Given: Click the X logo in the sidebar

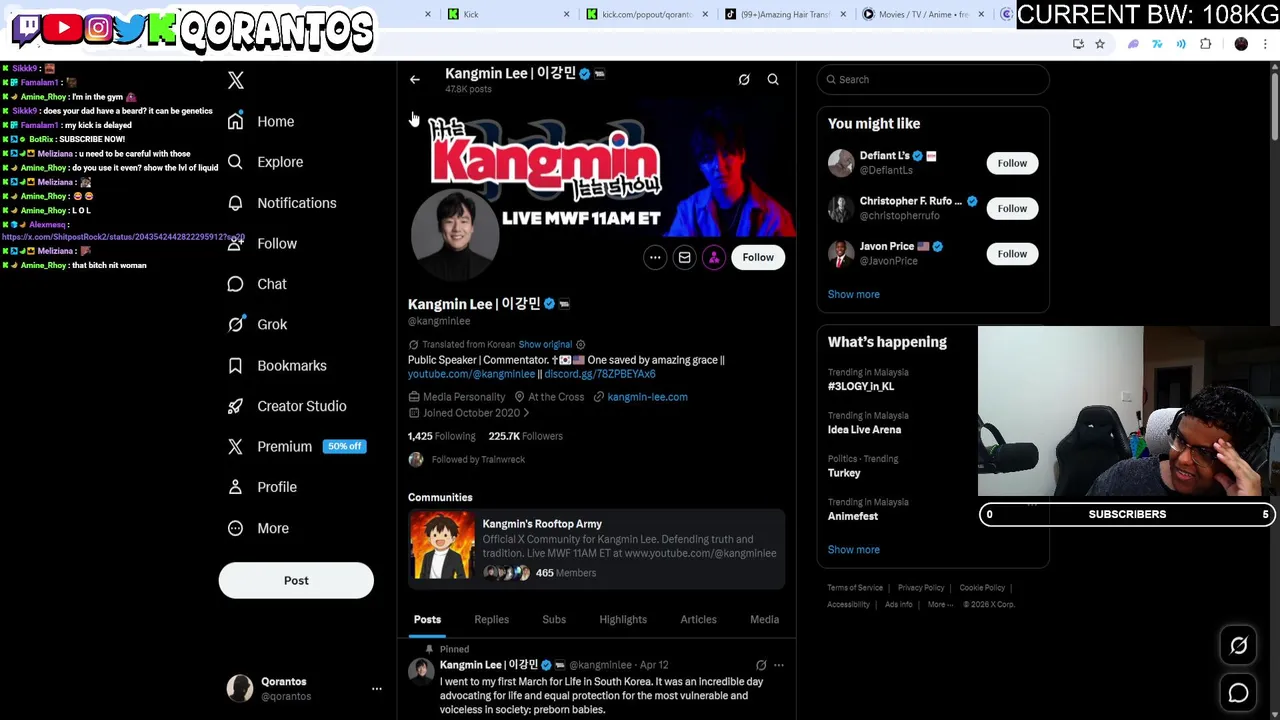Looking at the screenshot, I should click(x=236, y=81).
